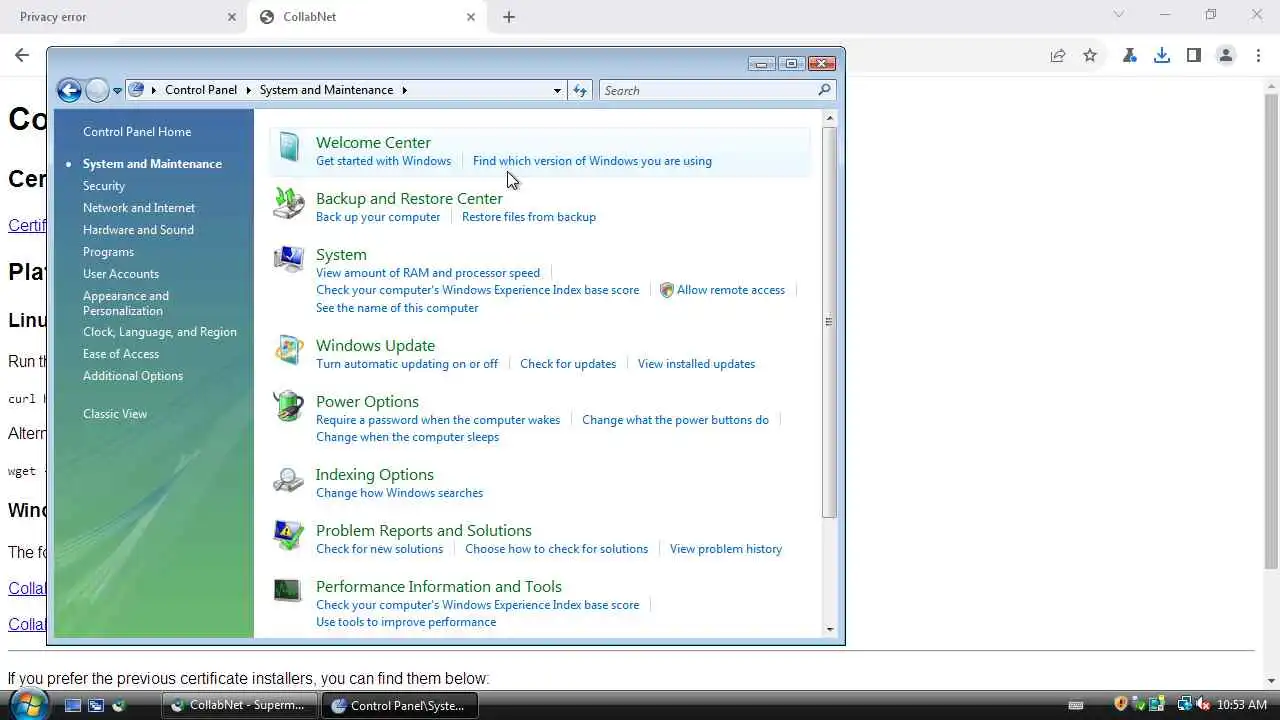Bookmark the page with the star icon

(1090, 56)
